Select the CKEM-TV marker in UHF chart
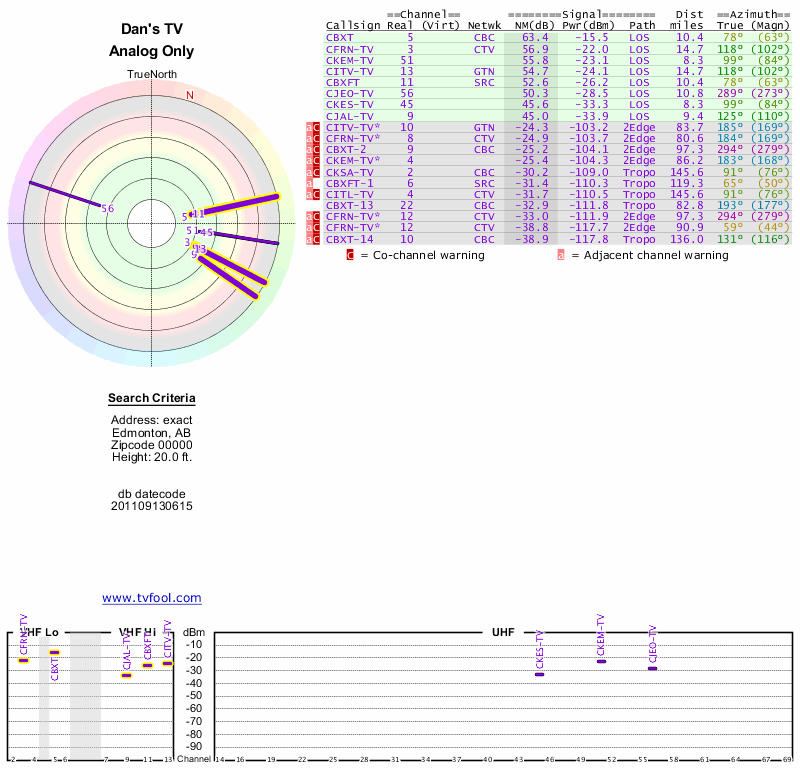Image resolution: width=800 pixels, height=768 pixels. click(x=601, y=662)
